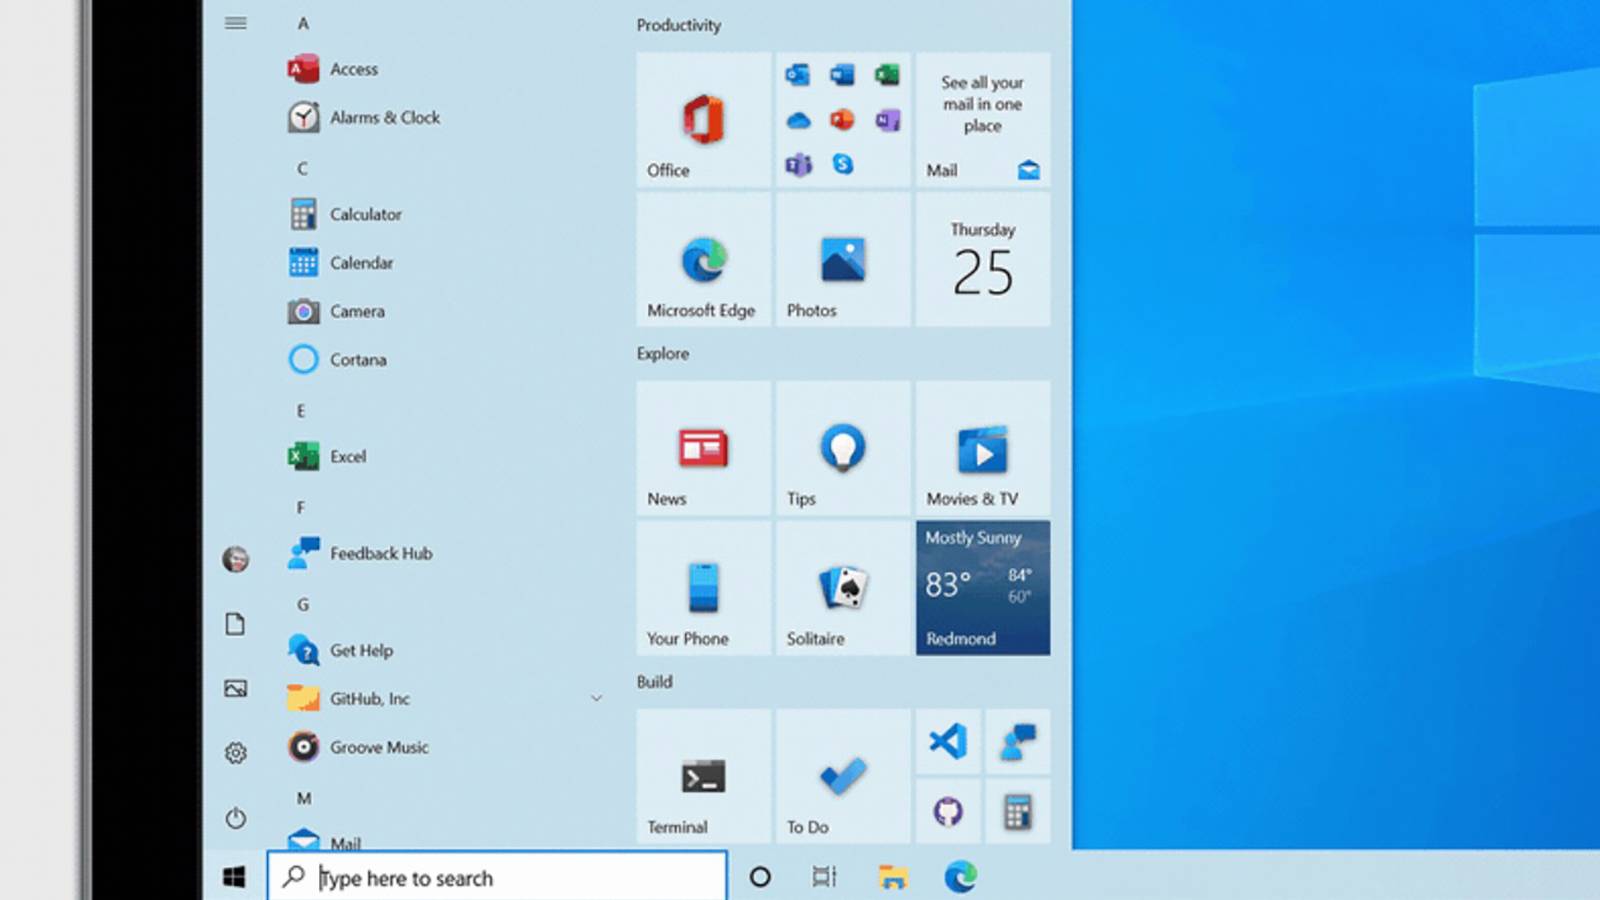Viewport: 1600px width, 900px height.
Task: Open the To Do tile
Action: [843, 775]
